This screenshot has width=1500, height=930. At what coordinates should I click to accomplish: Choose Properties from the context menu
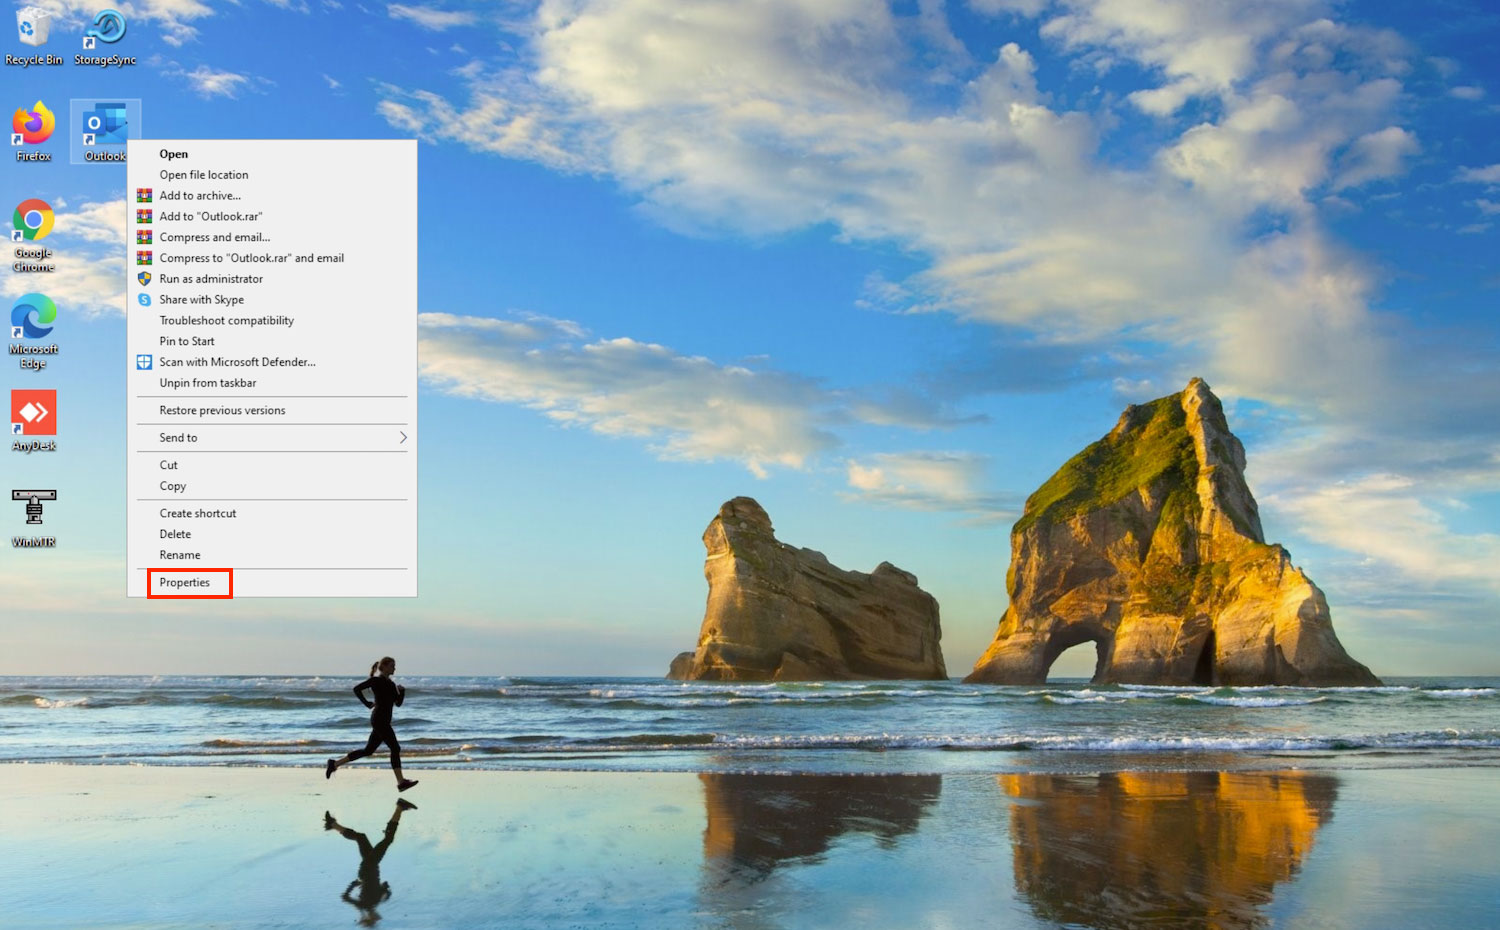[185, 583]
